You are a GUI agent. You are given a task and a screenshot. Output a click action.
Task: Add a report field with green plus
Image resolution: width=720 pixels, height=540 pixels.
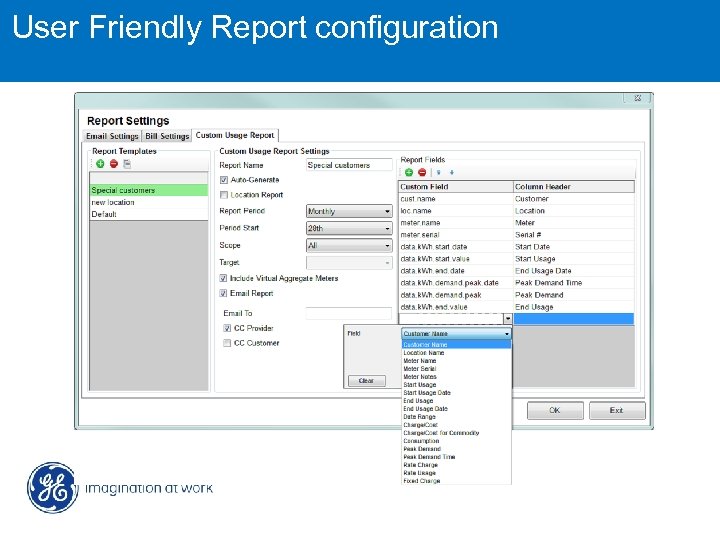409,172
